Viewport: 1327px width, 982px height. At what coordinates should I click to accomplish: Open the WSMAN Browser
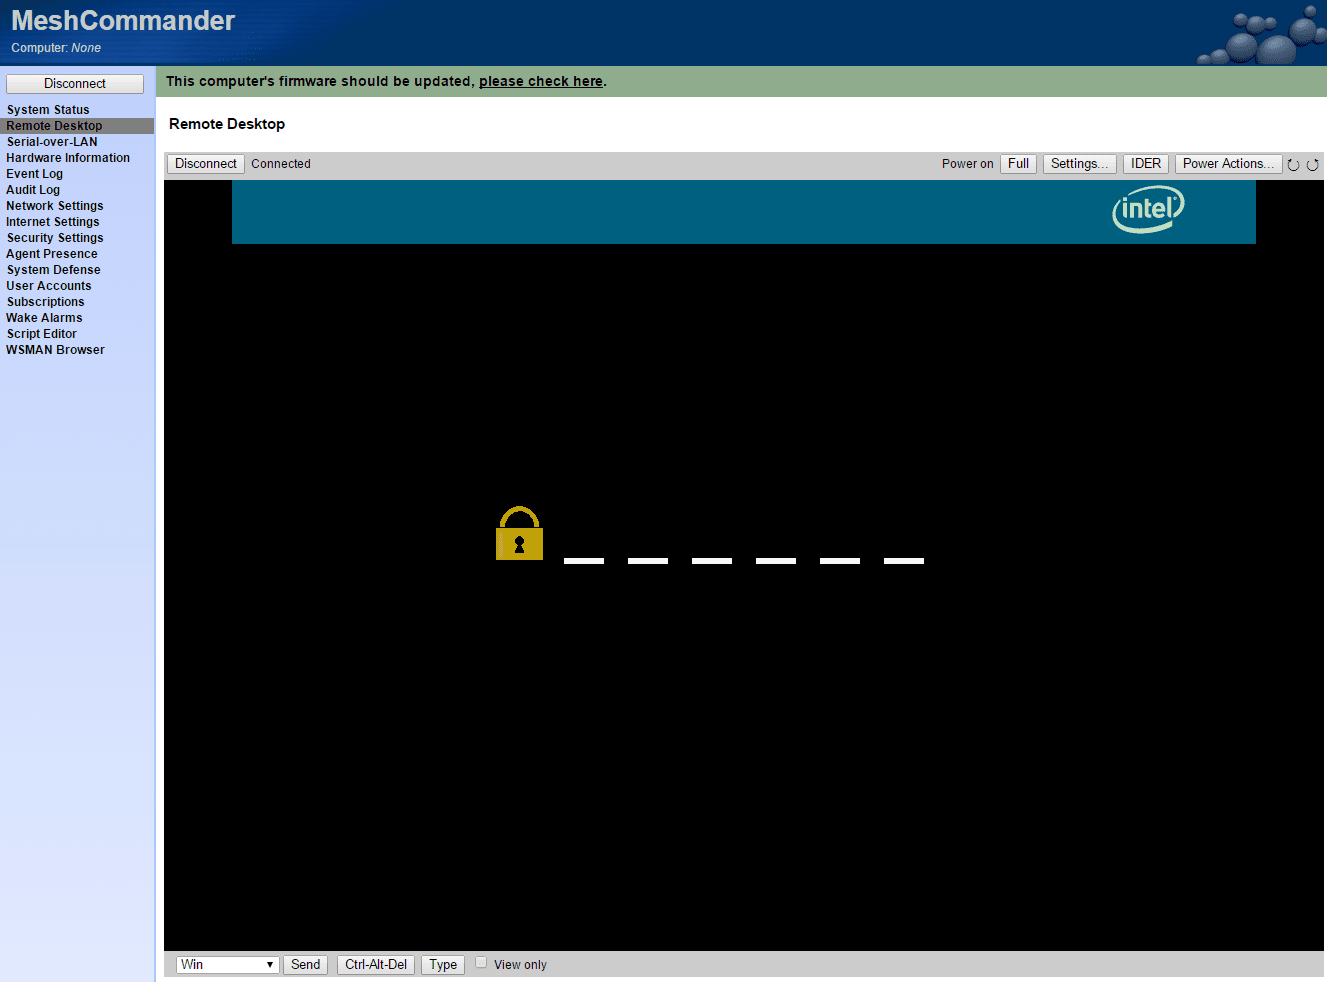coord(56,350)
